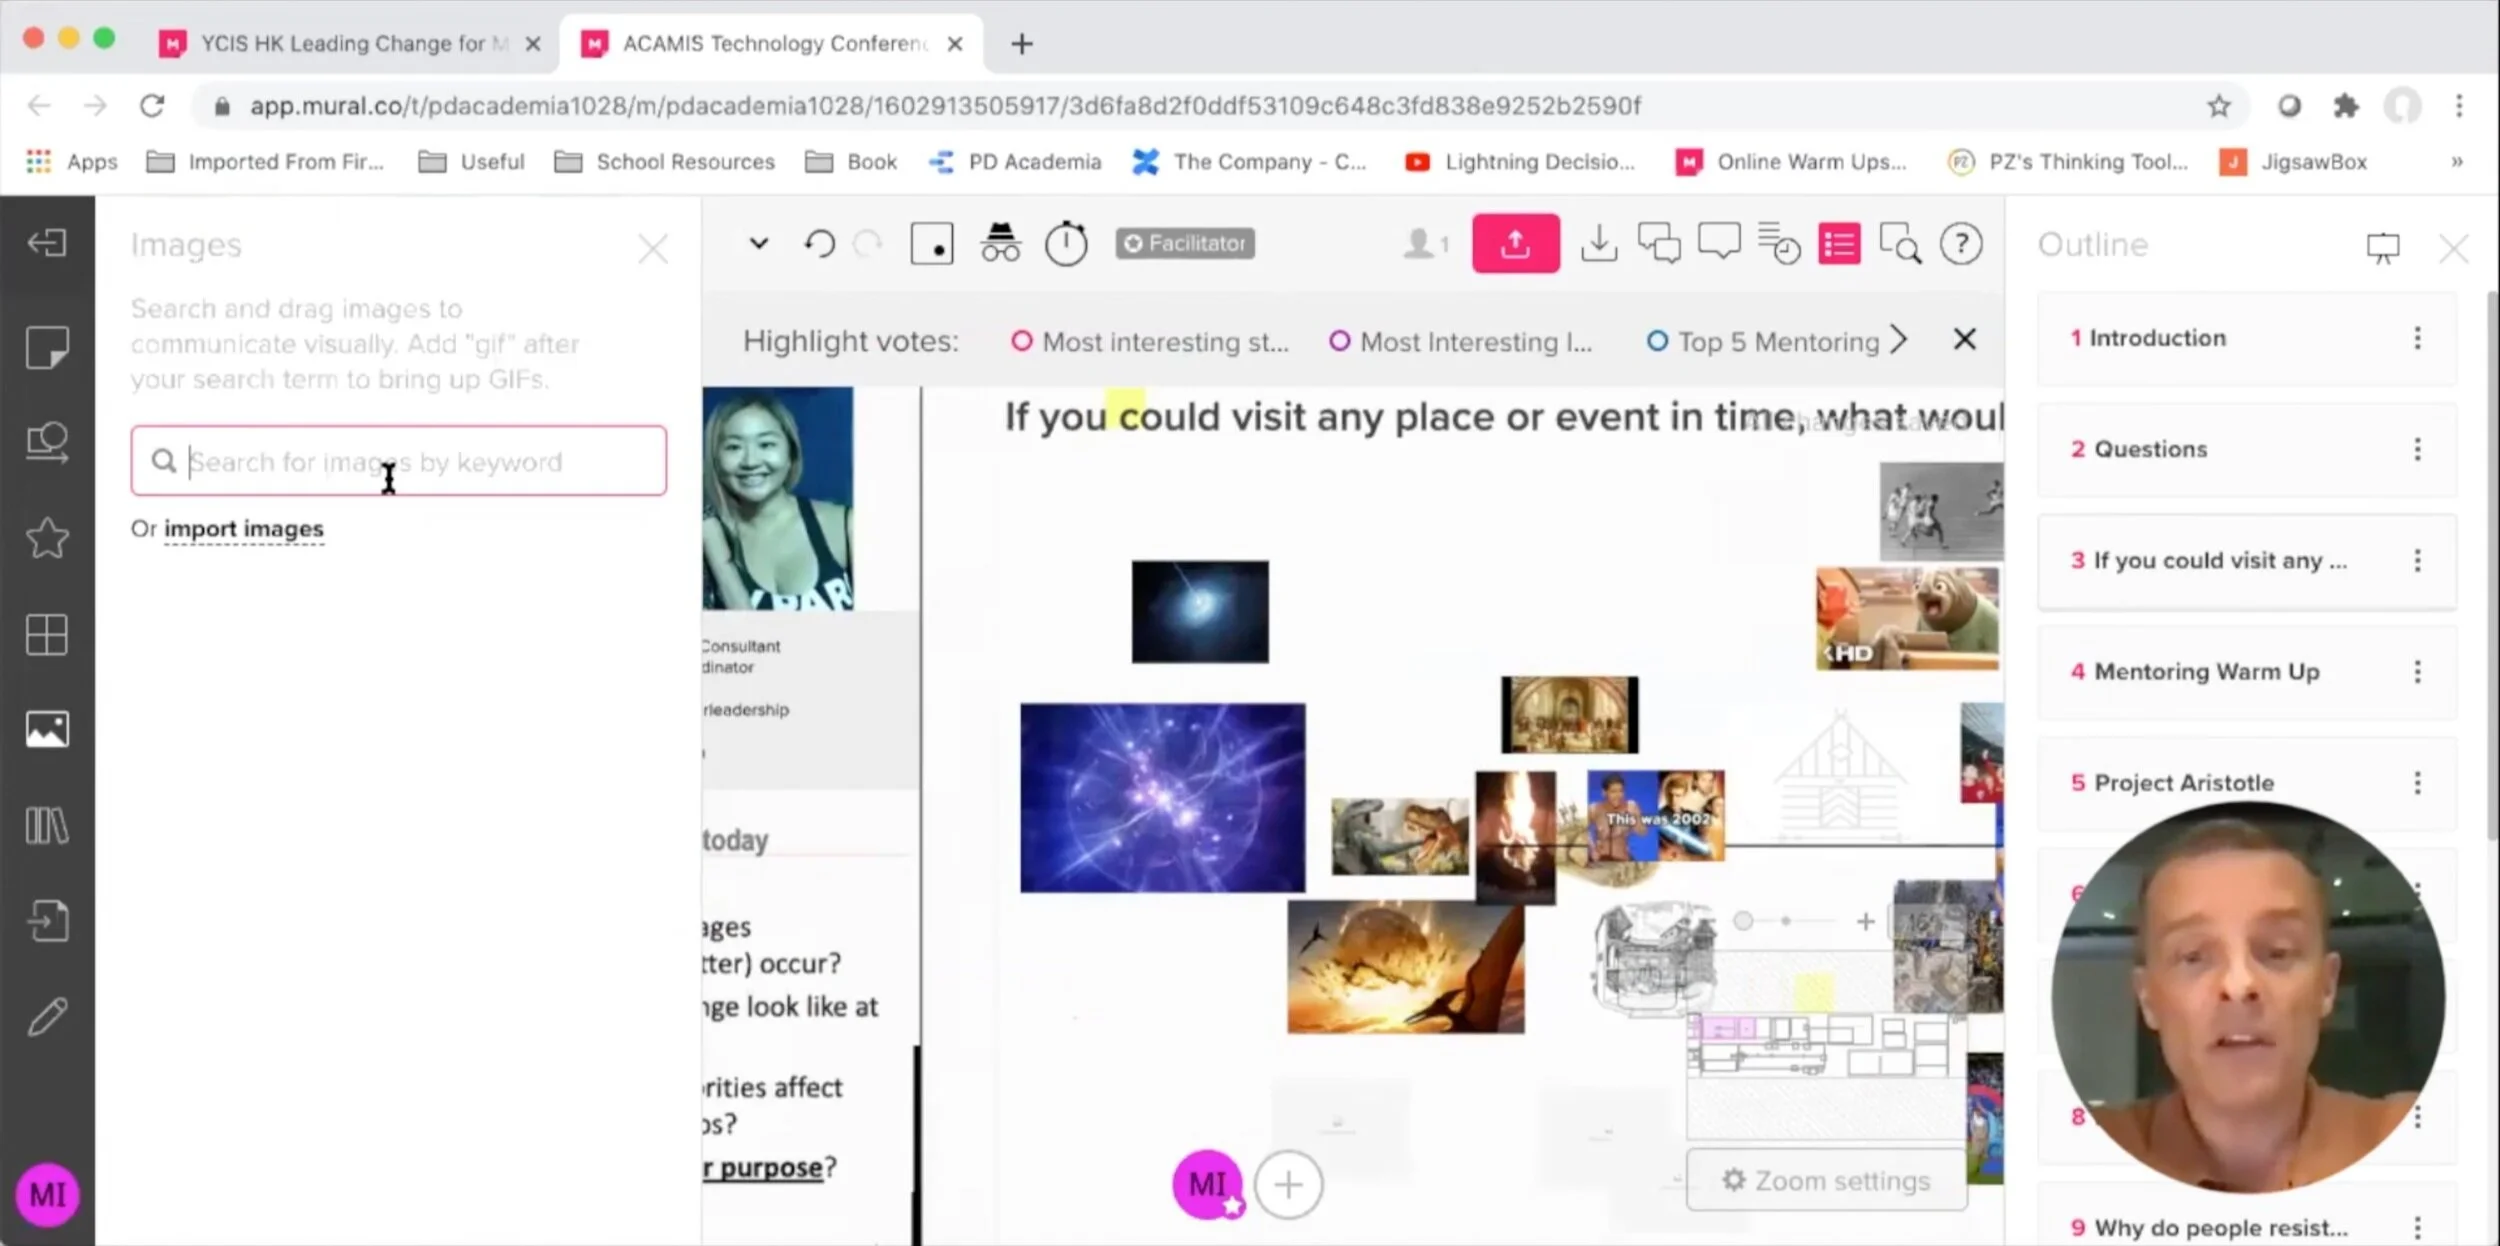Select 'Most interesting st...' vote radio button
This screenshot has width=2500, height=1246.
point(1021,342)
